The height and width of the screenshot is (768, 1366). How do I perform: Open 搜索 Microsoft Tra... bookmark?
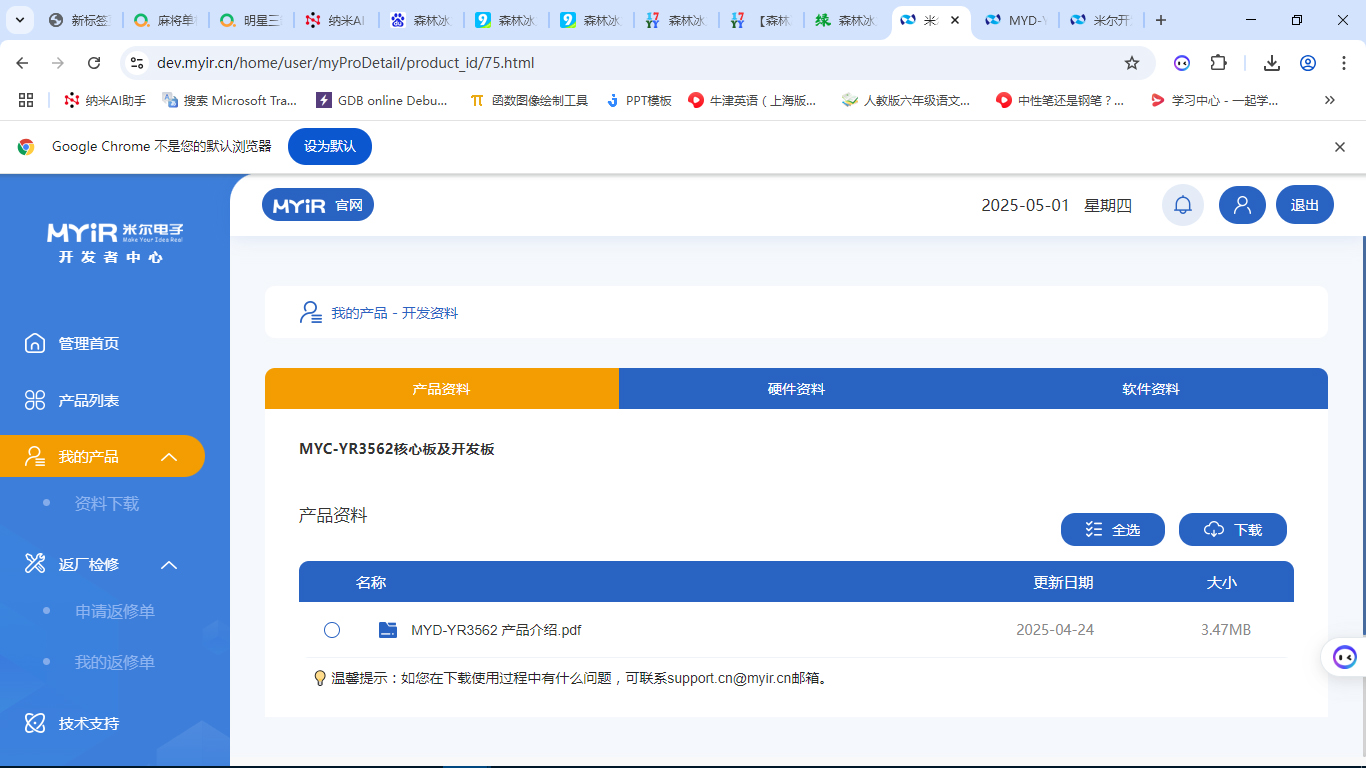[x=230, y=100]
